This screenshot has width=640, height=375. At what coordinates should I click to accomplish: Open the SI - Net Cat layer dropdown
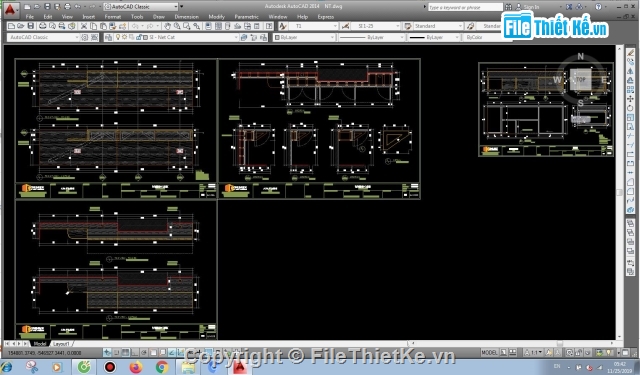(x=171, y=37)
